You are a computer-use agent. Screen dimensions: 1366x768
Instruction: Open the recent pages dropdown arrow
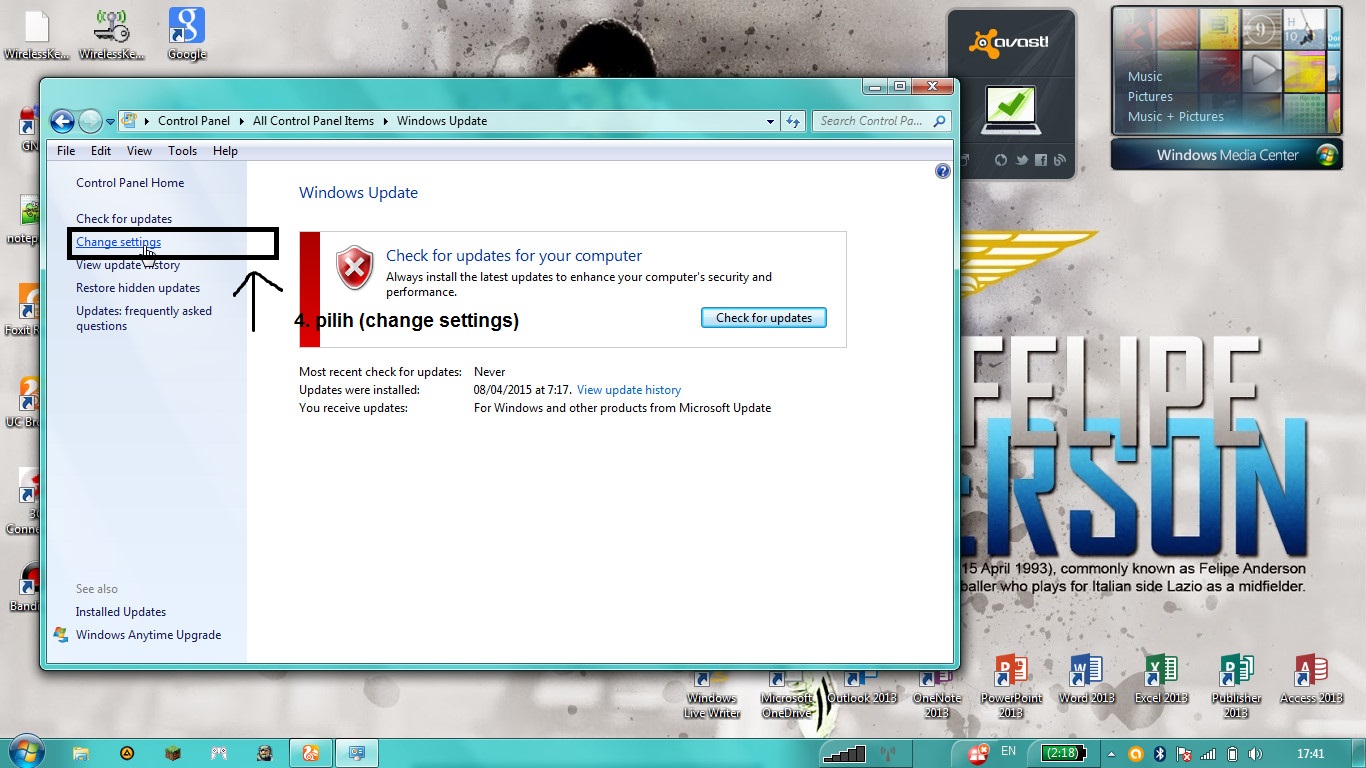click(110, 122)
